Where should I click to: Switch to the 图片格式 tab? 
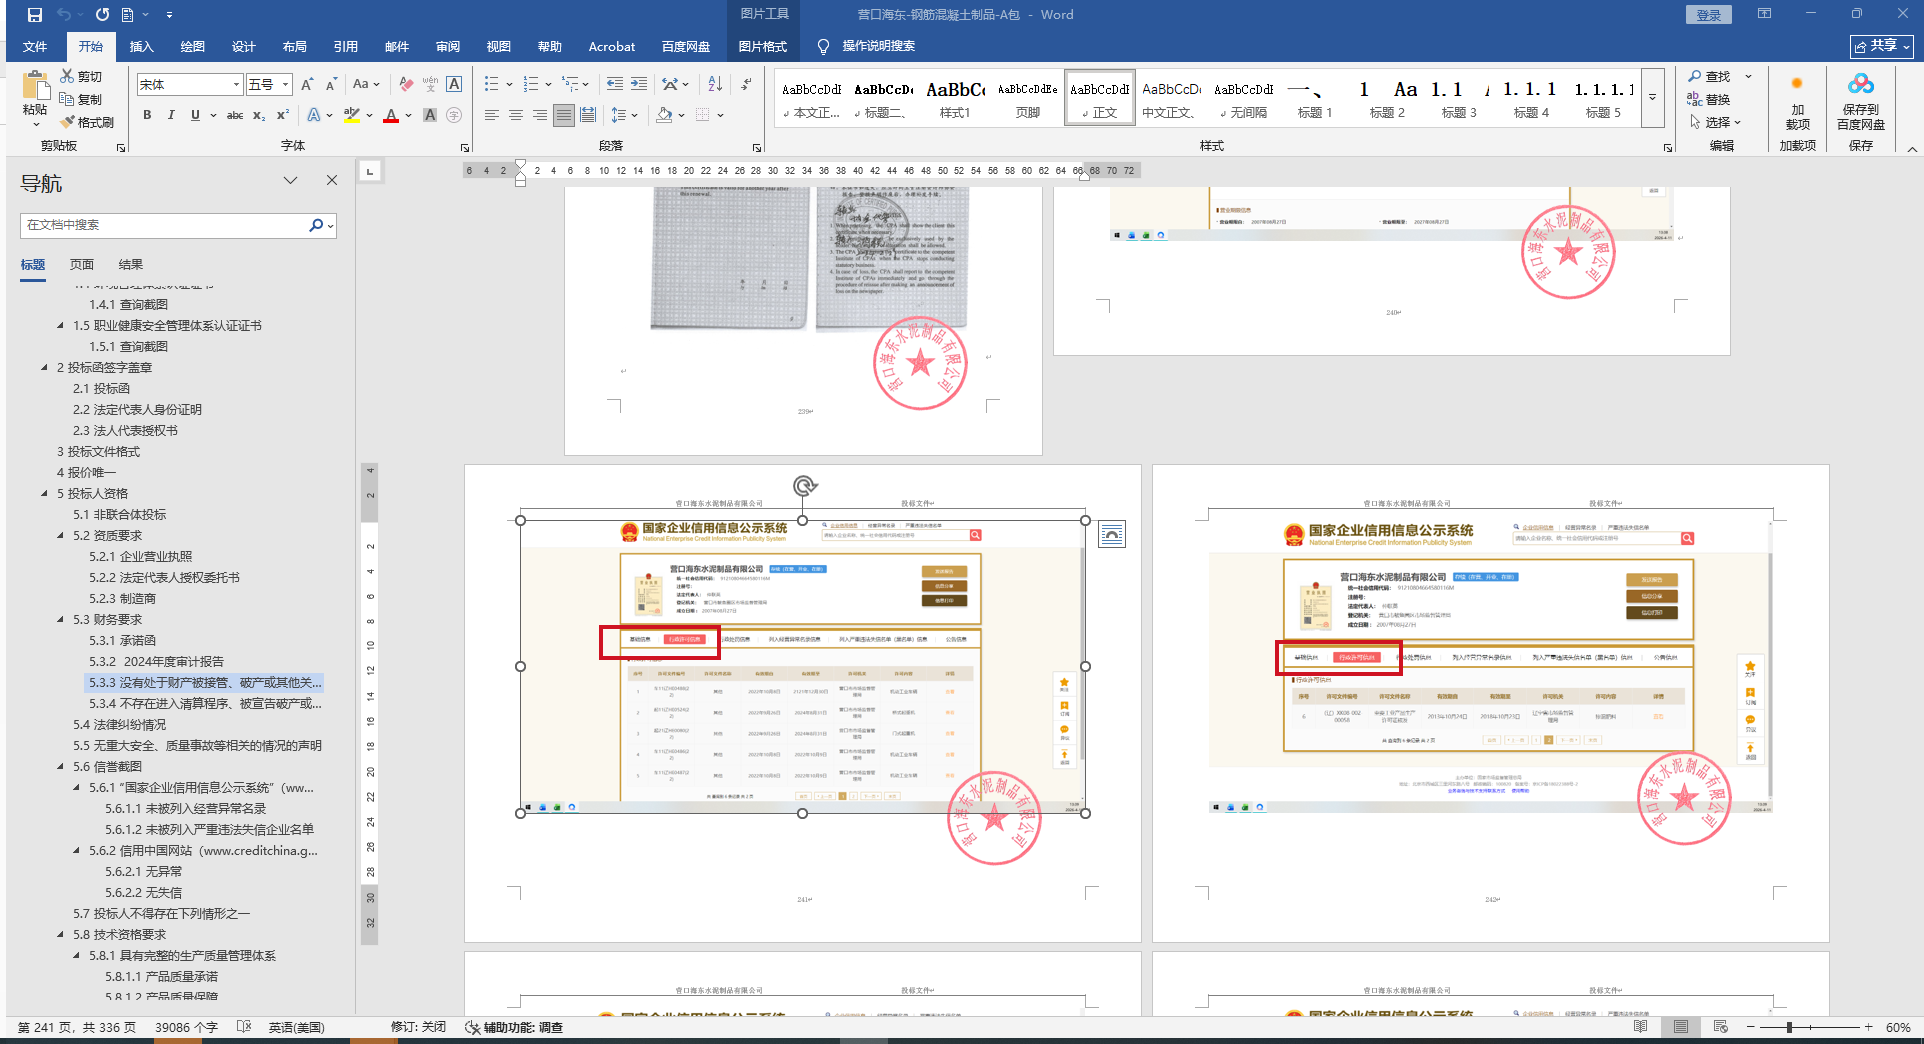click(x=762, y=47)
